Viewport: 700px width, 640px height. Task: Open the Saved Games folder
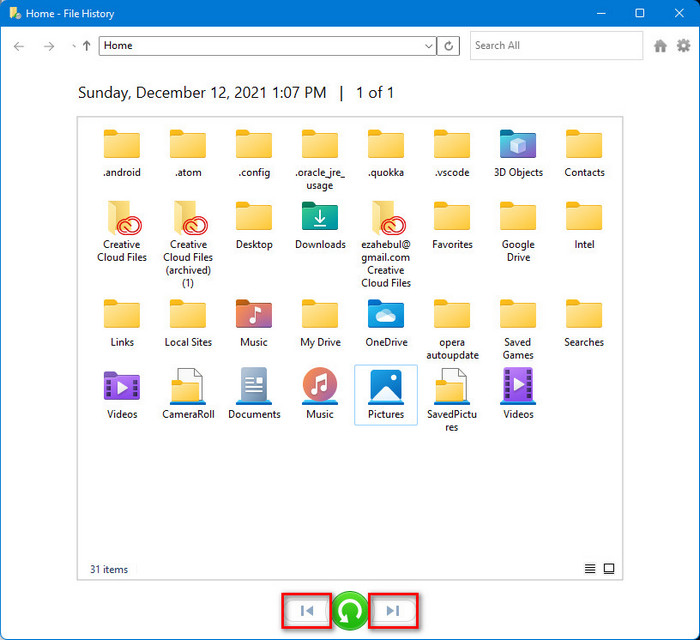tap(518, 329)
